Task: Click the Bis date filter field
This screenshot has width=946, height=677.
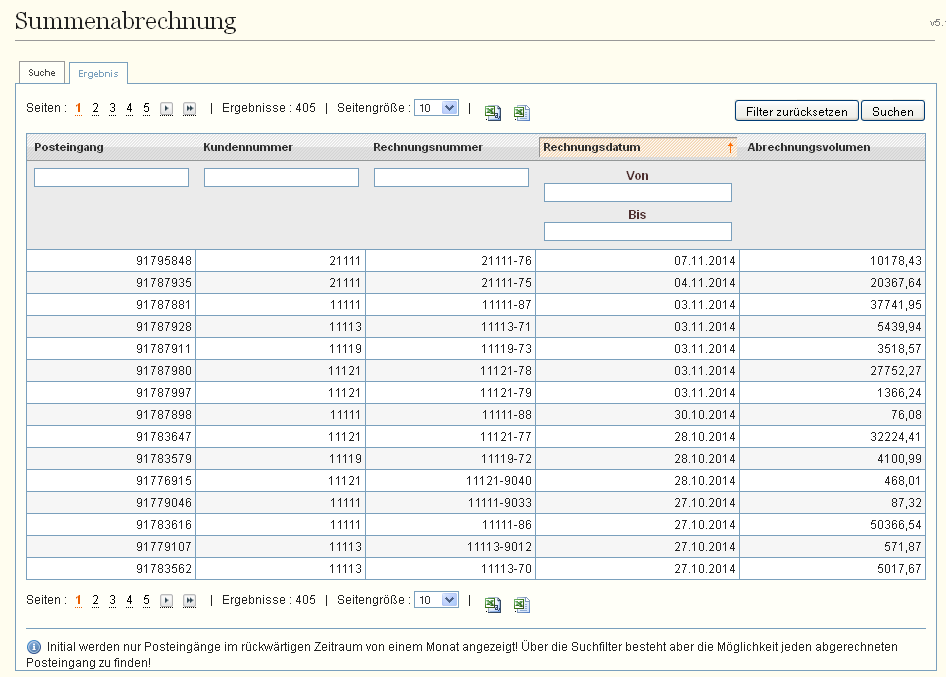Action: [x=638, y=231]
